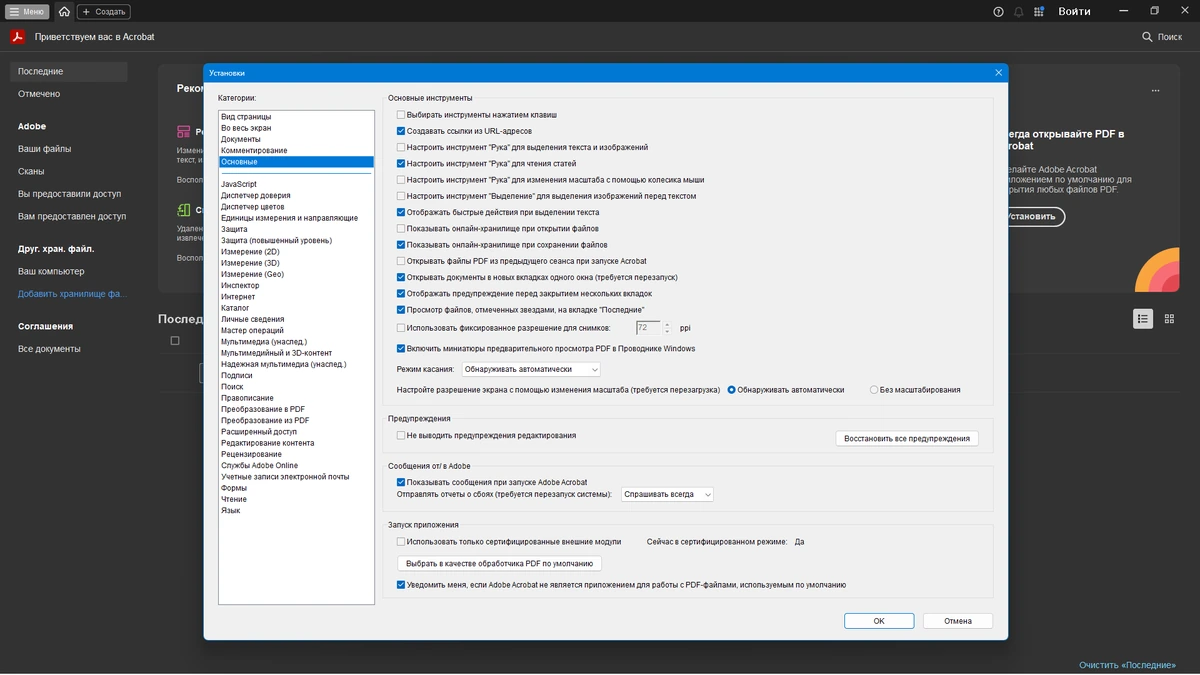Toggle Включить миниатюры предварительного просмотра PDF checkbox

[x=401, y=349]
